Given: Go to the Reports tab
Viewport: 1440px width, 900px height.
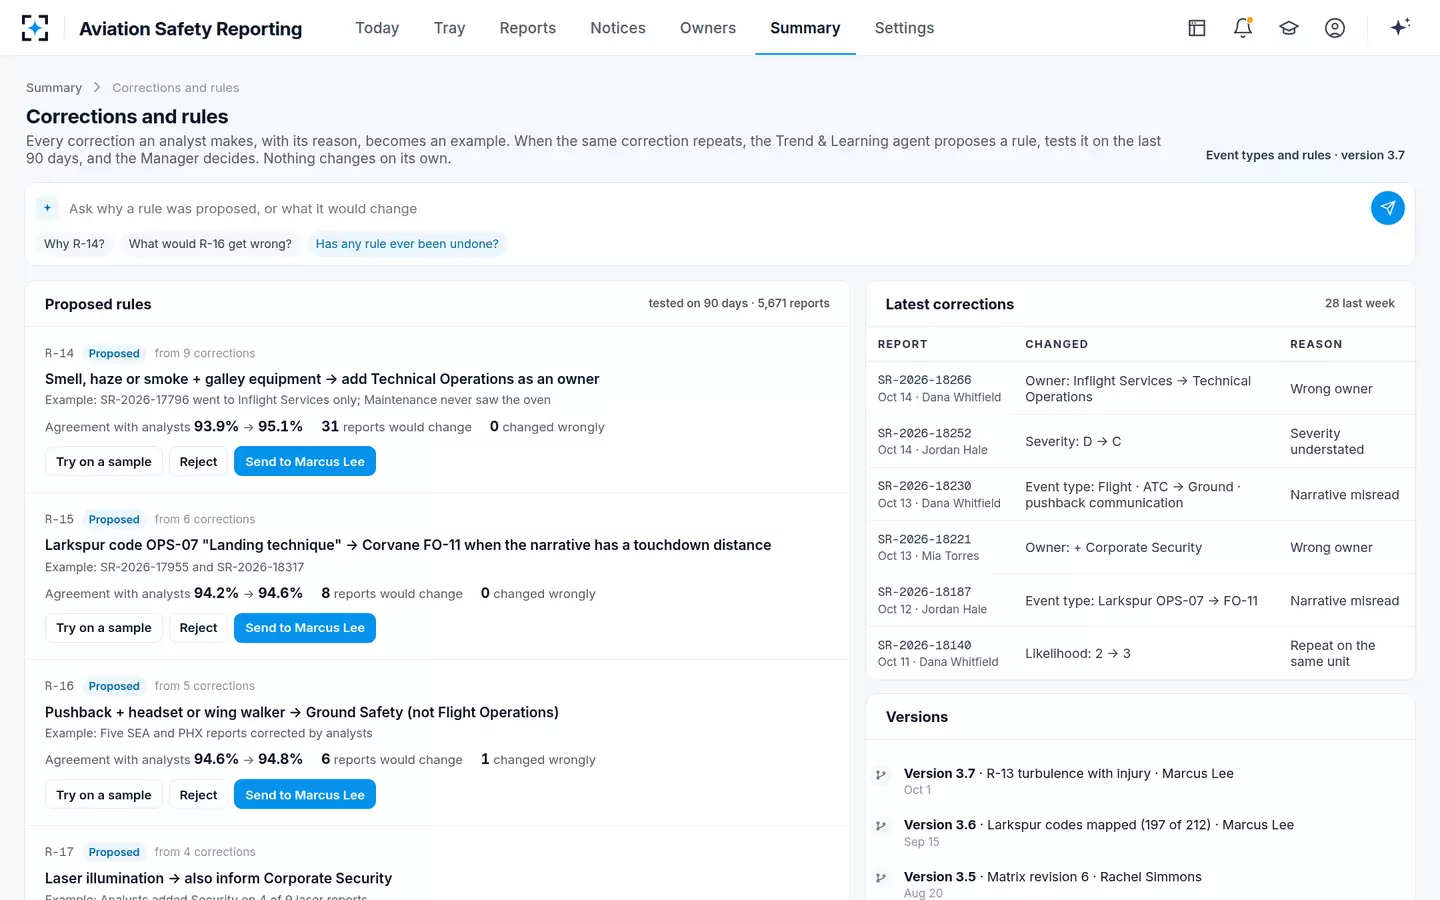Looking at the screenshot, I should point(528,28).
